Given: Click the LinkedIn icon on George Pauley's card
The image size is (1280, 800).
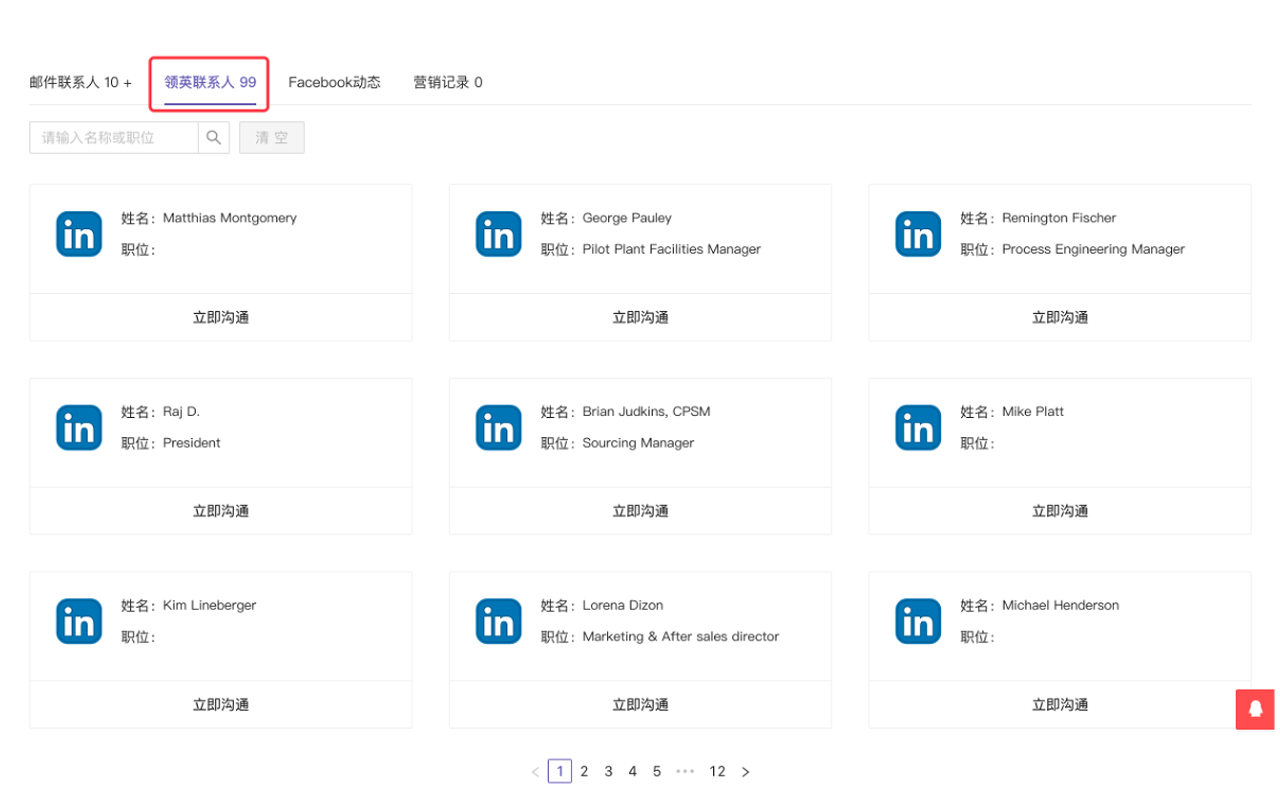Looking at the screenshot, I should tap(498, 233).
